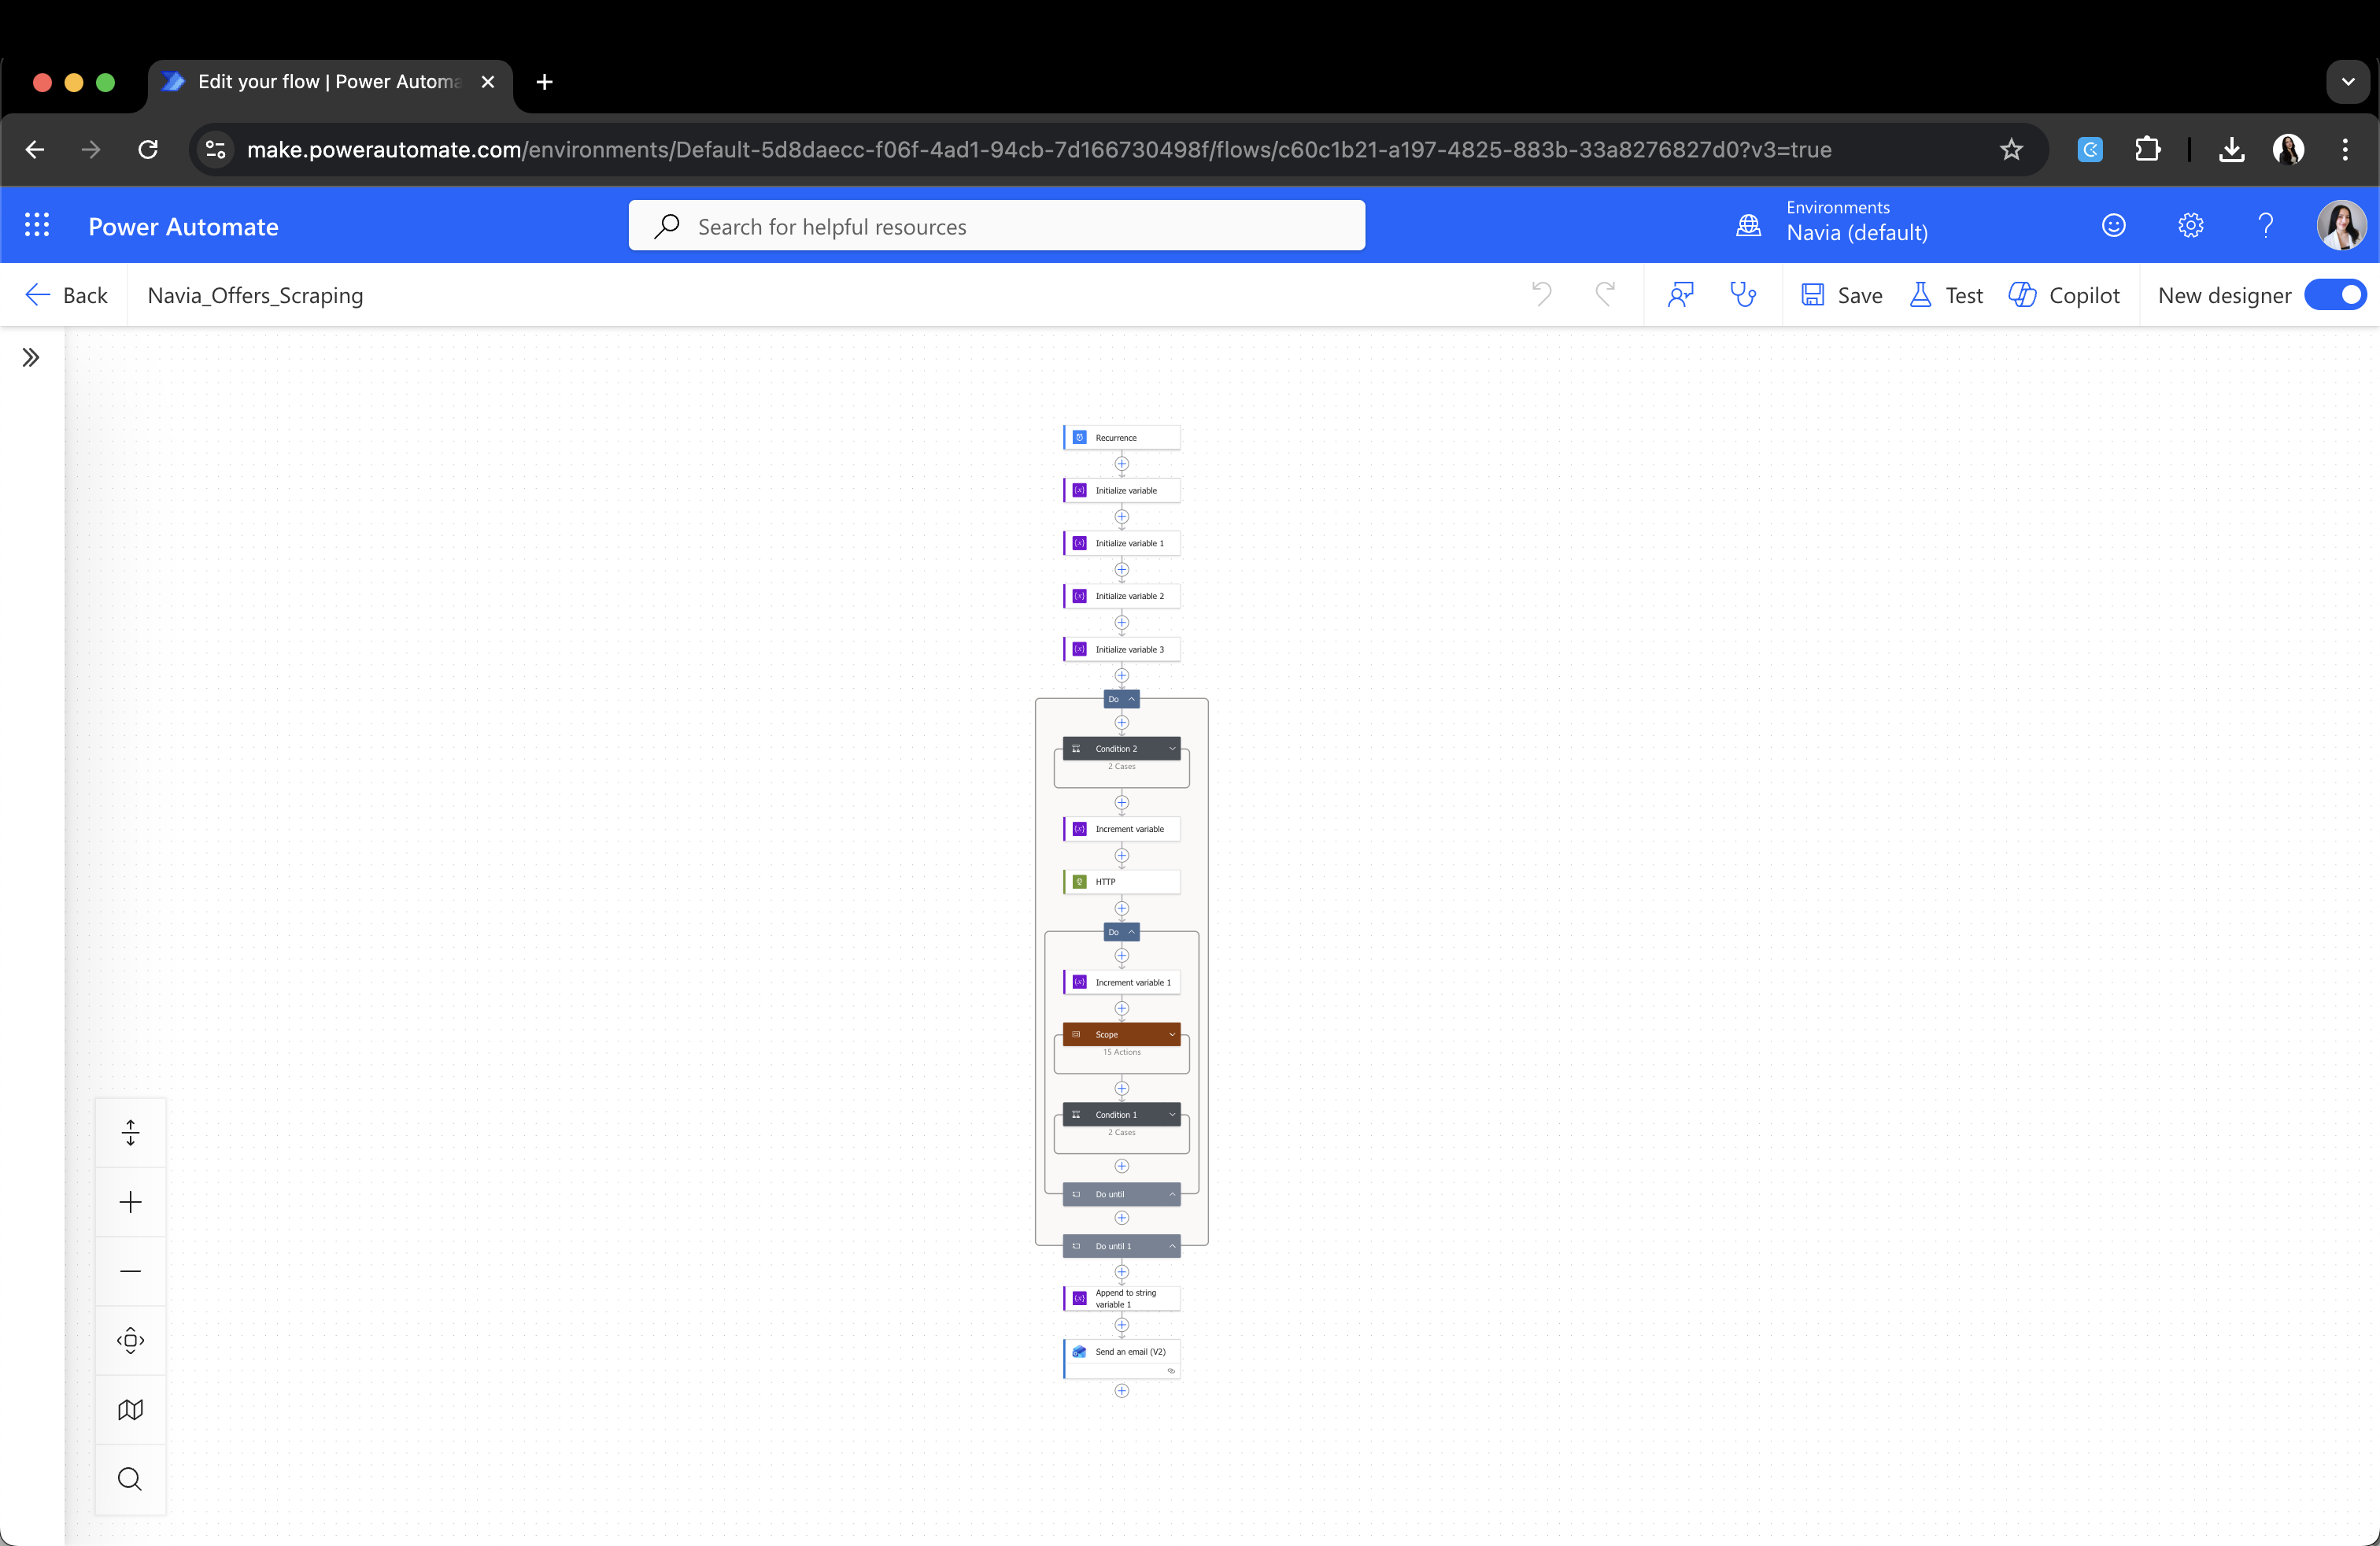Click the settings gear icon
The image size is (2380, 1546).
click(2190, 225)
